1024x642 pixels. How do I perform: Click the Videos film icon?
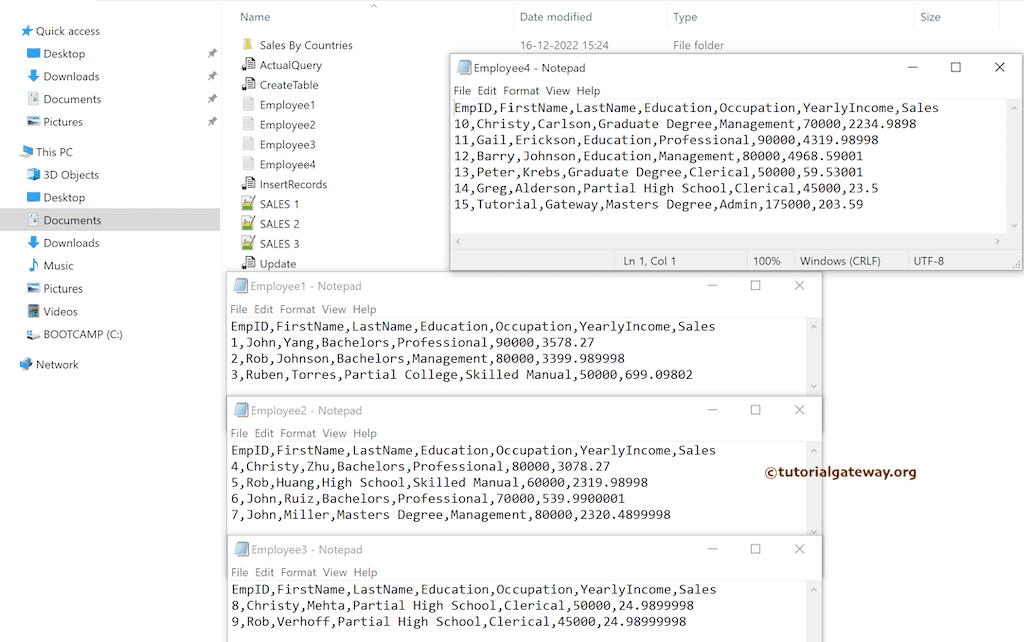tap(33, 311)
